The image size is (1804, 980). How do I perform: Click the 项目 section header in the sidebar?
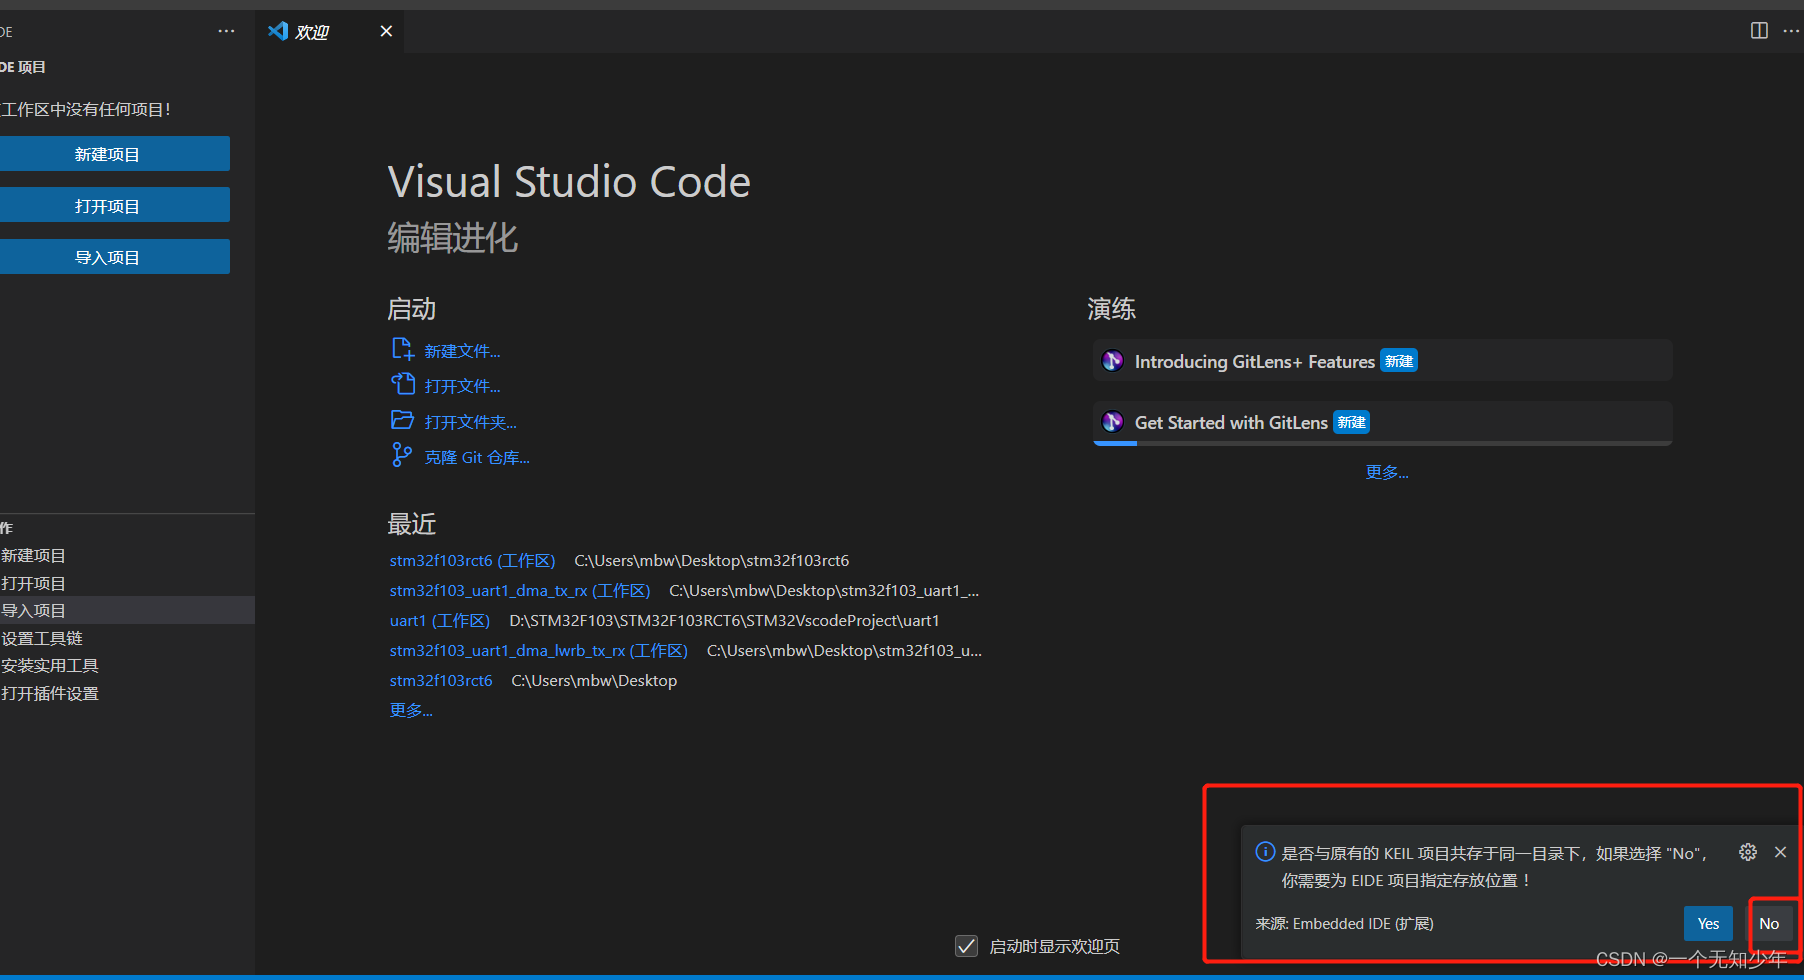click(x=127, y=67)
